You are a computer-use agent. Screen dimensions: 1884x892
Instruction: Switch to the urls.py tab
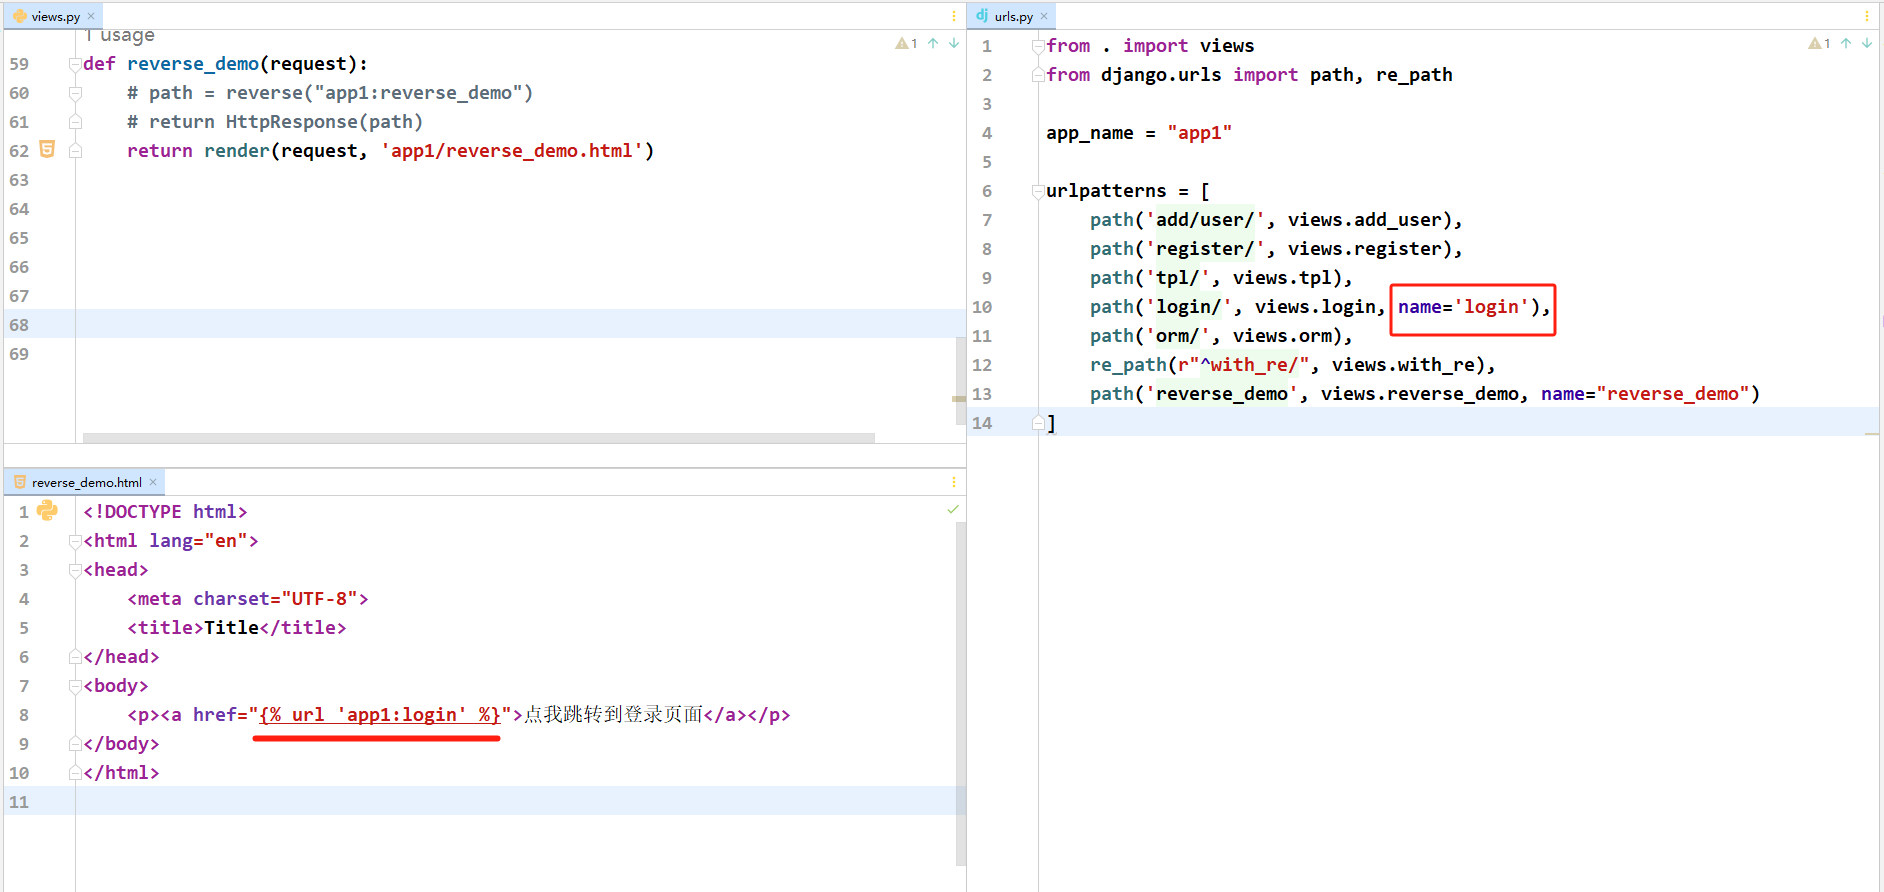pos(1013,16)
